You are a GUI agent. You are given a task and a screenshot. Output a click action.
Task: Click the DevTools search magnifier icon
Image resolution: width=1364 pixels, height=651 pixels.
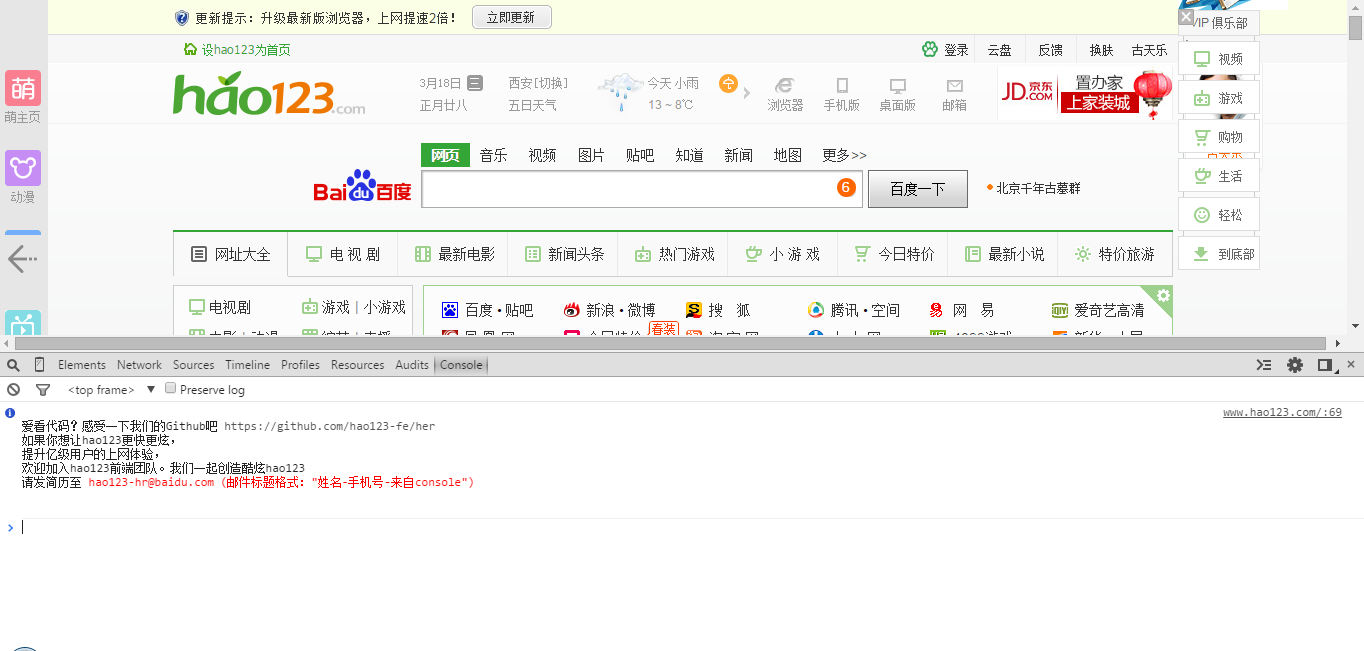coord(13,365)
